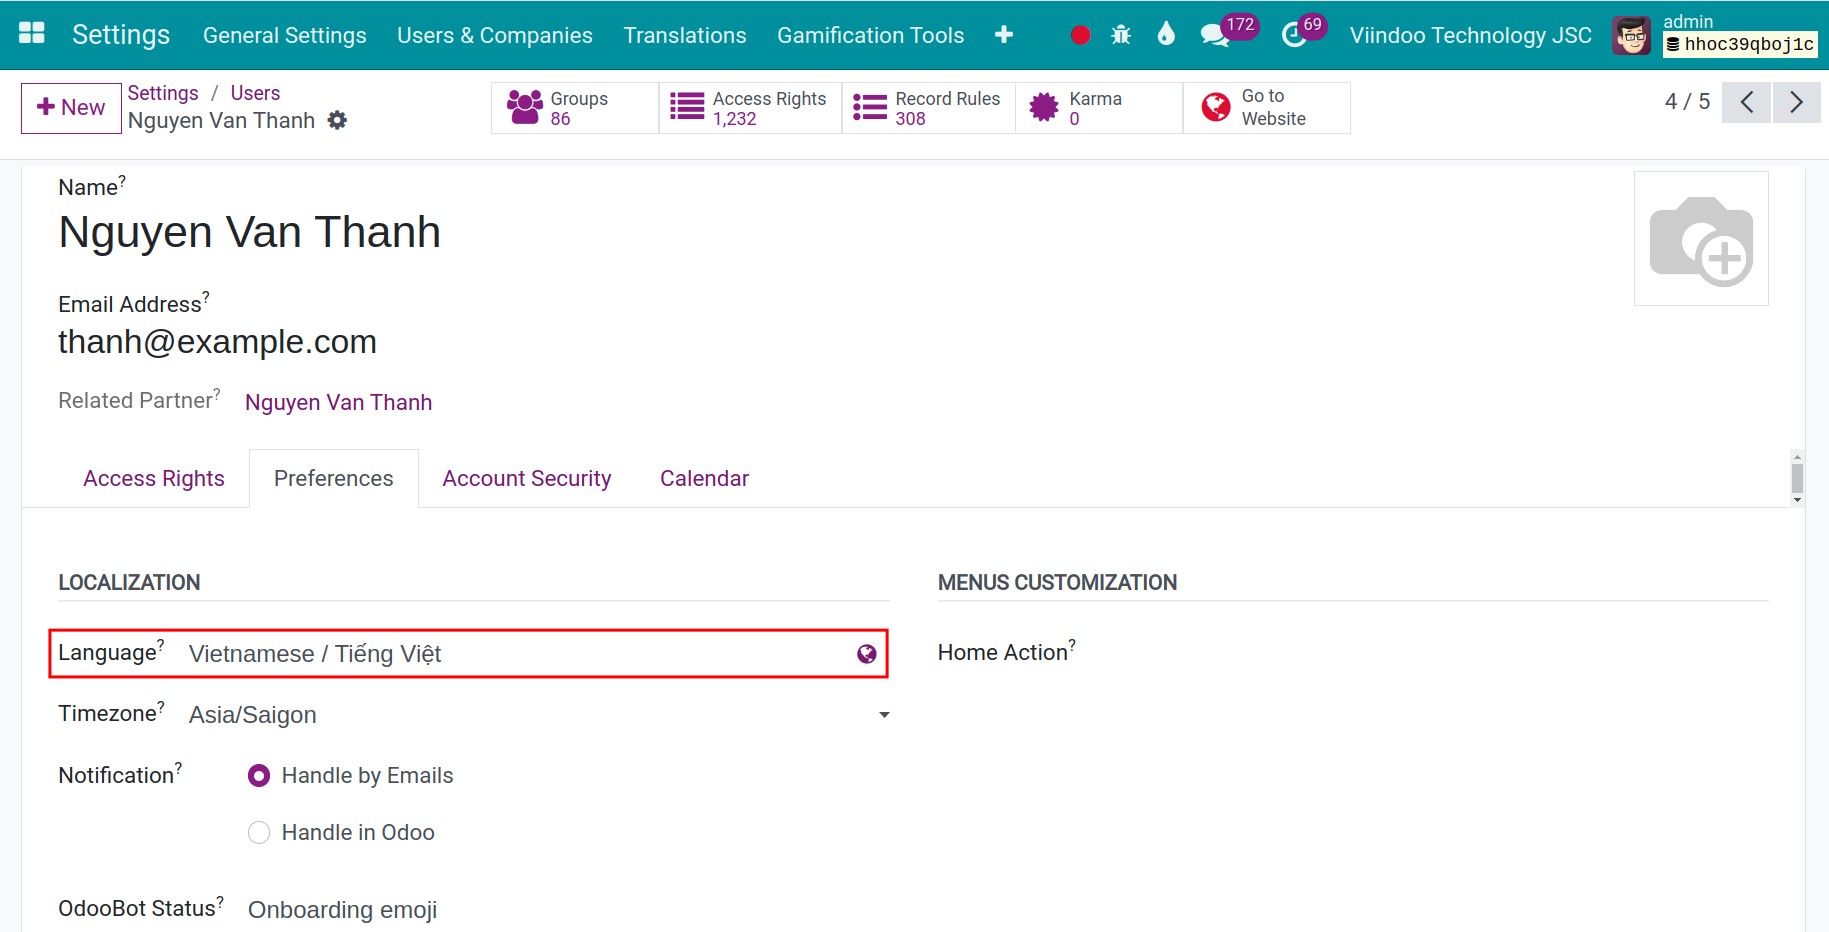
Task: Open Related Partner Nguyen Van Thanh link
Action: point(339,402)
